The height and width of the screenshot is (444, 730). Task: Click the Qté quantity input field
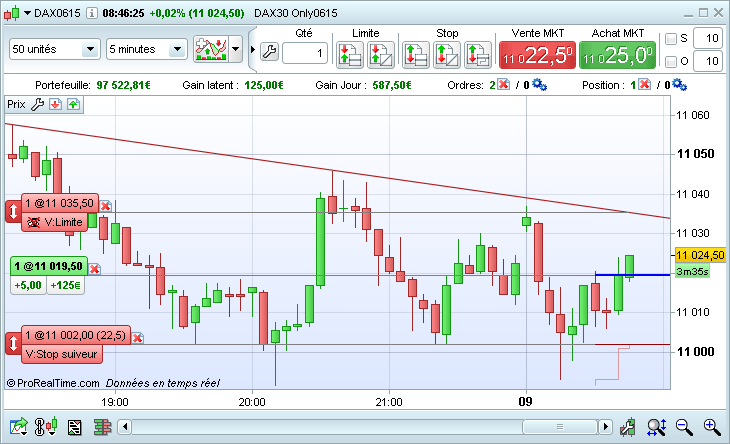coord(306,53)
